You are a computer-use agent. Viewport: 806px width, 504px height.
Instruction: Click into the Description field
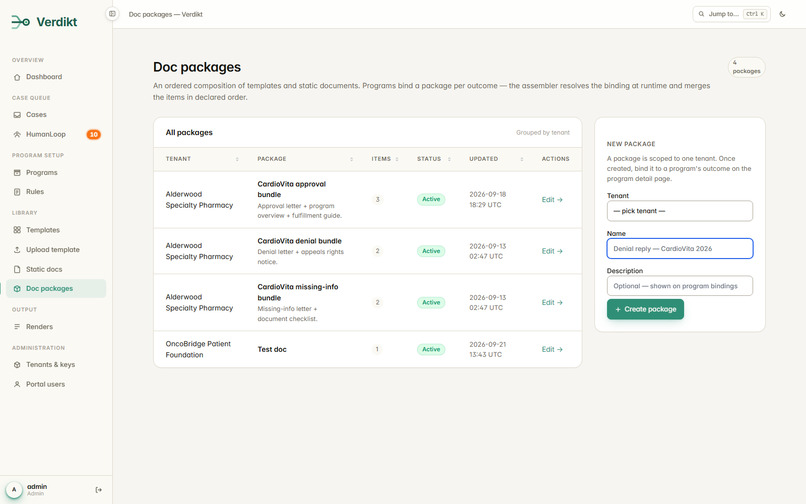680,286
